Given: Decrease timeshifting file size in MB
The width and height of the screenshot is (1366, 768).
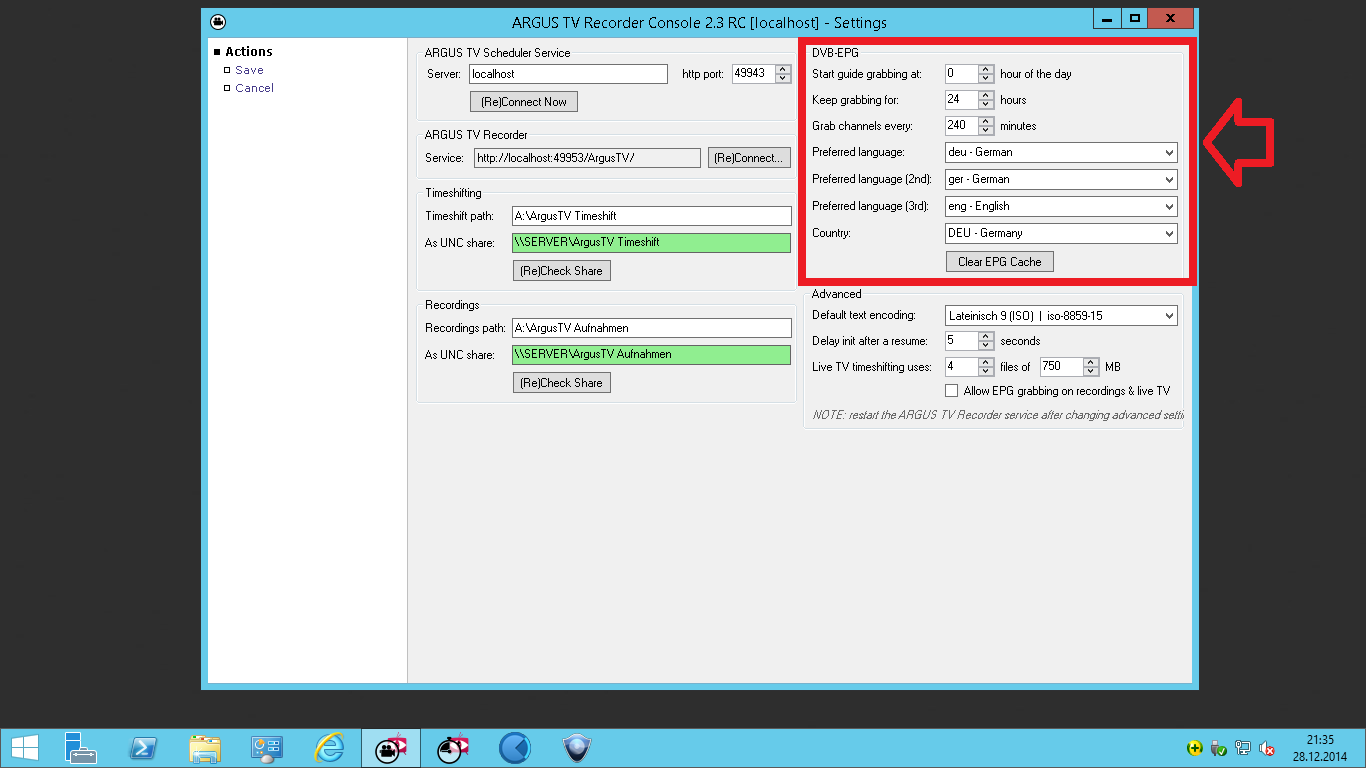Looking at the screenshot, I should coord(1091,371).
